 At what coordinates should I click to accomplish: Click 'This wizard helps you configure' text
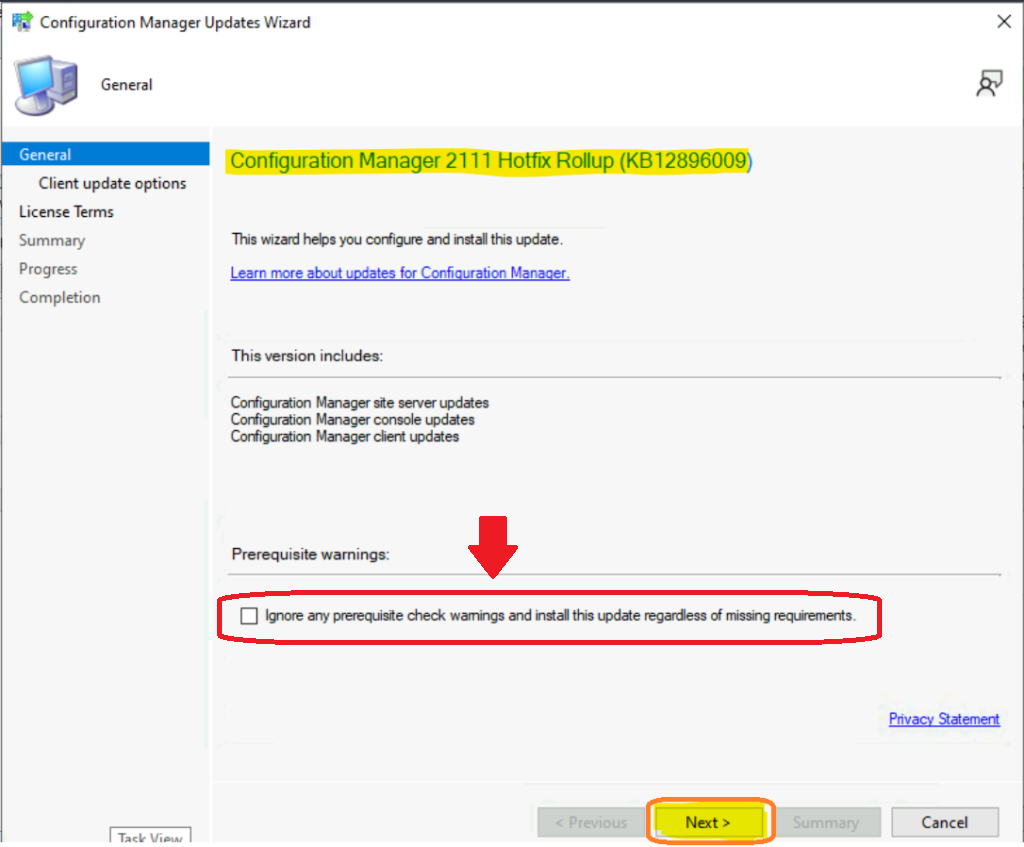(x=397, y=239)
